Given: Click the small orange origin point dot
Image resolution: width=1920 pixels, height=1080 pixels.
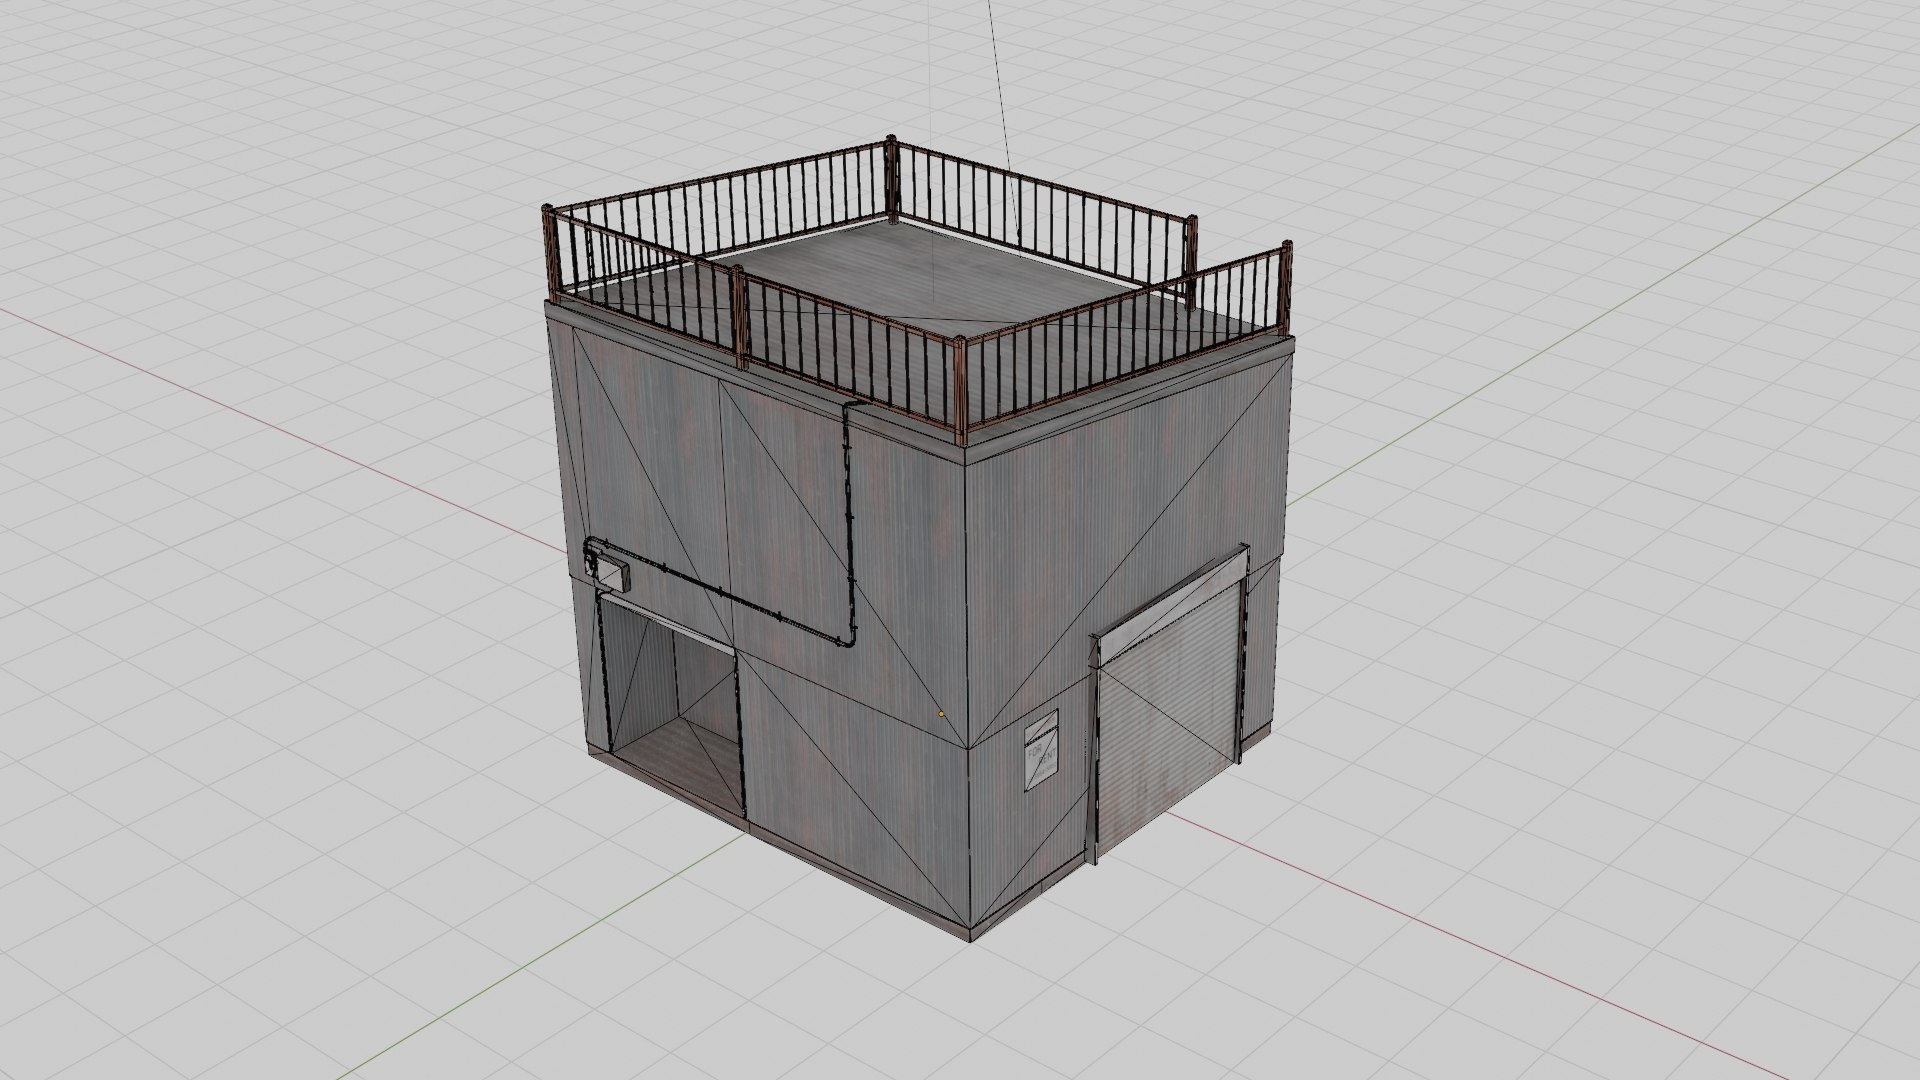Looking at the screenshot, I should tap(941, 715).
